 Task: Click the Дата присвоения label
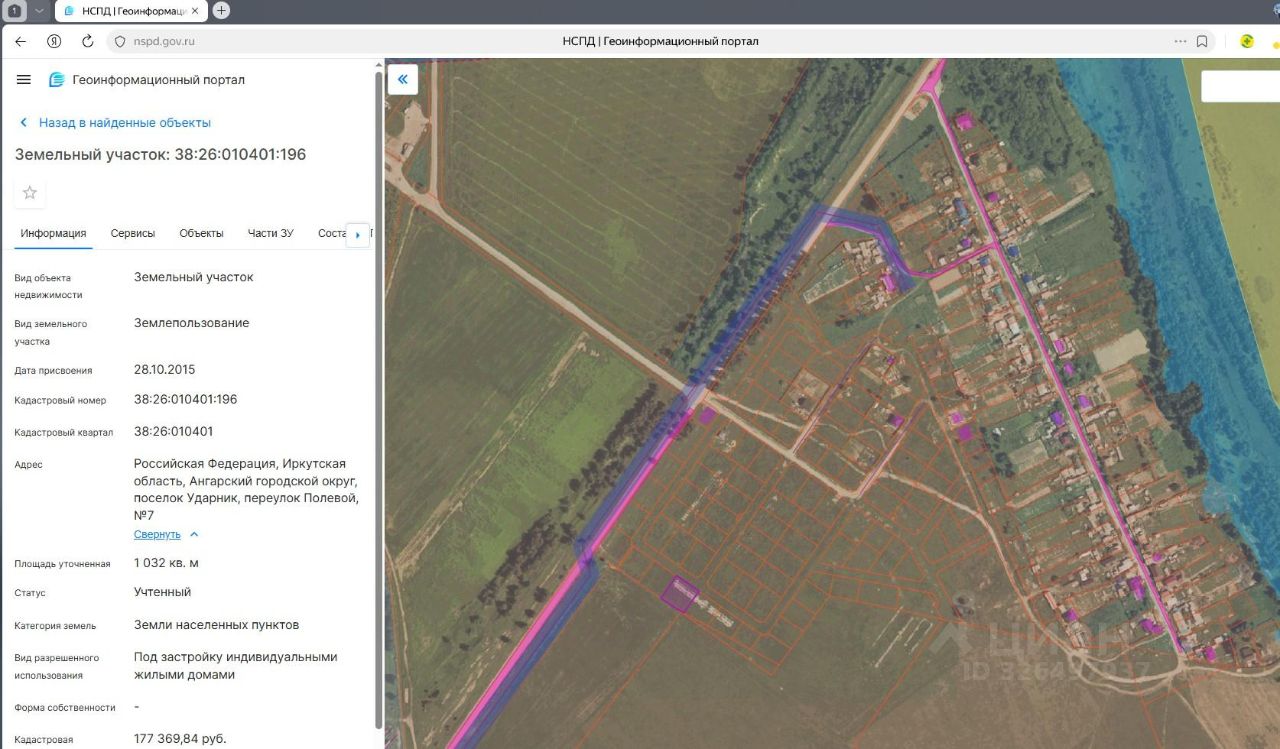tap(53, 370)
